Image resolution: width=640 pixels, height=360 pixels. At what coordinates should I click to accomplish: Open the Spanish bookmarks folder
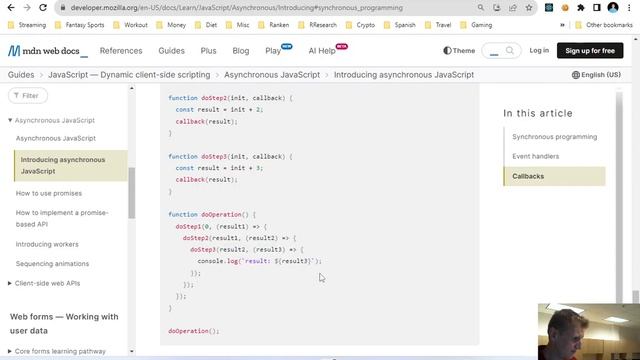pos(400,25)
